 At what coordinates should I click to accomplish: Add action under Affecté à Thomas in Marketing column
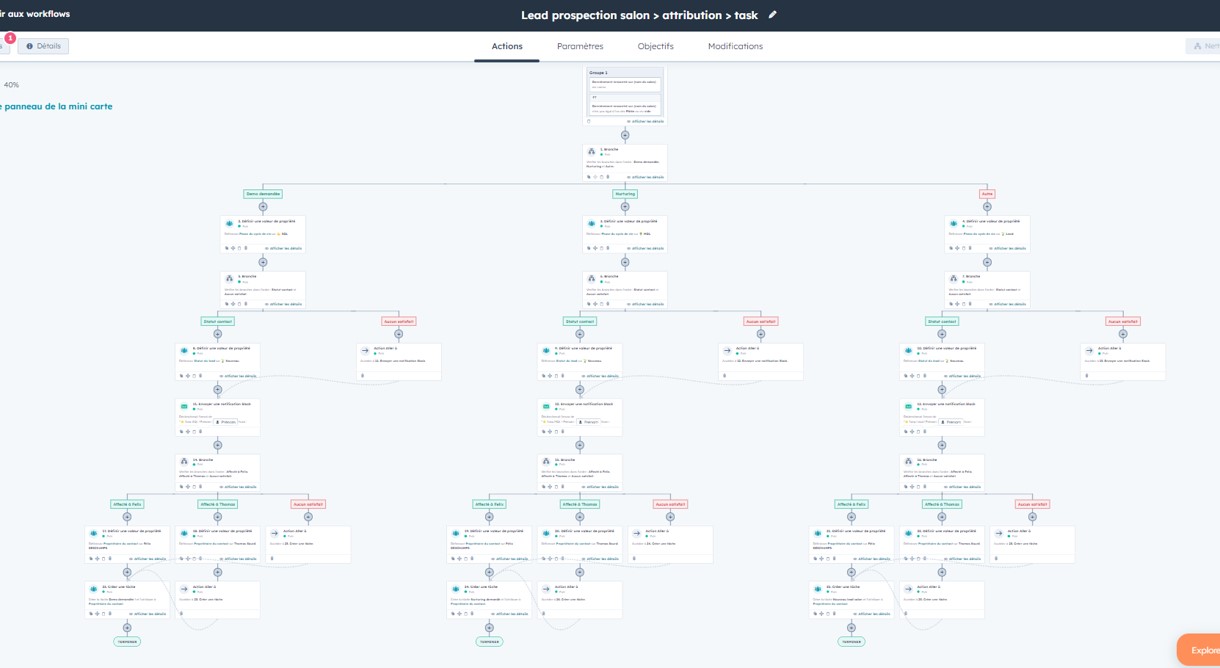tap(580, 517)
